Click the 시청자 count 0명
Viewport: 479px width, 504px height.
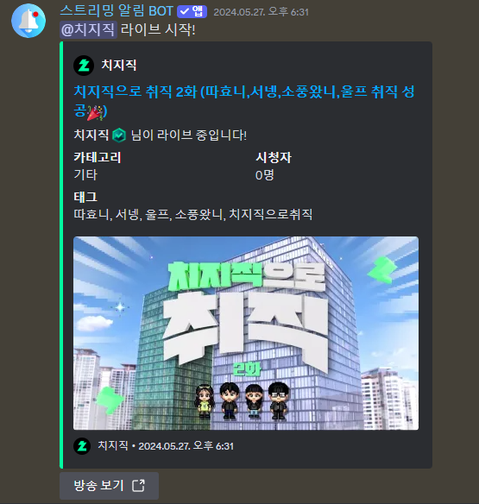click(x=265, y=175)
